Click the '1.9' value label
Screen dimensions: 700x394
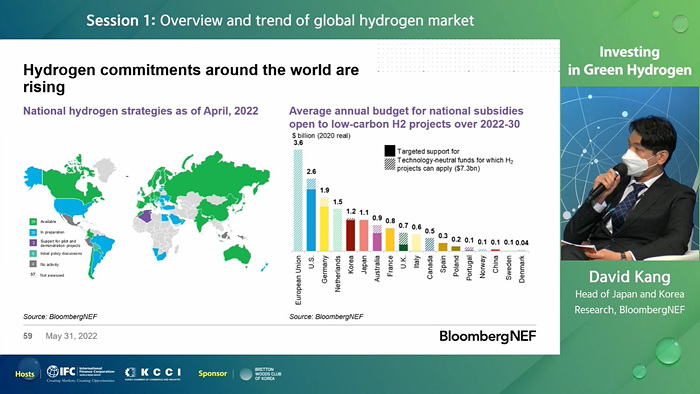point(325,190)
